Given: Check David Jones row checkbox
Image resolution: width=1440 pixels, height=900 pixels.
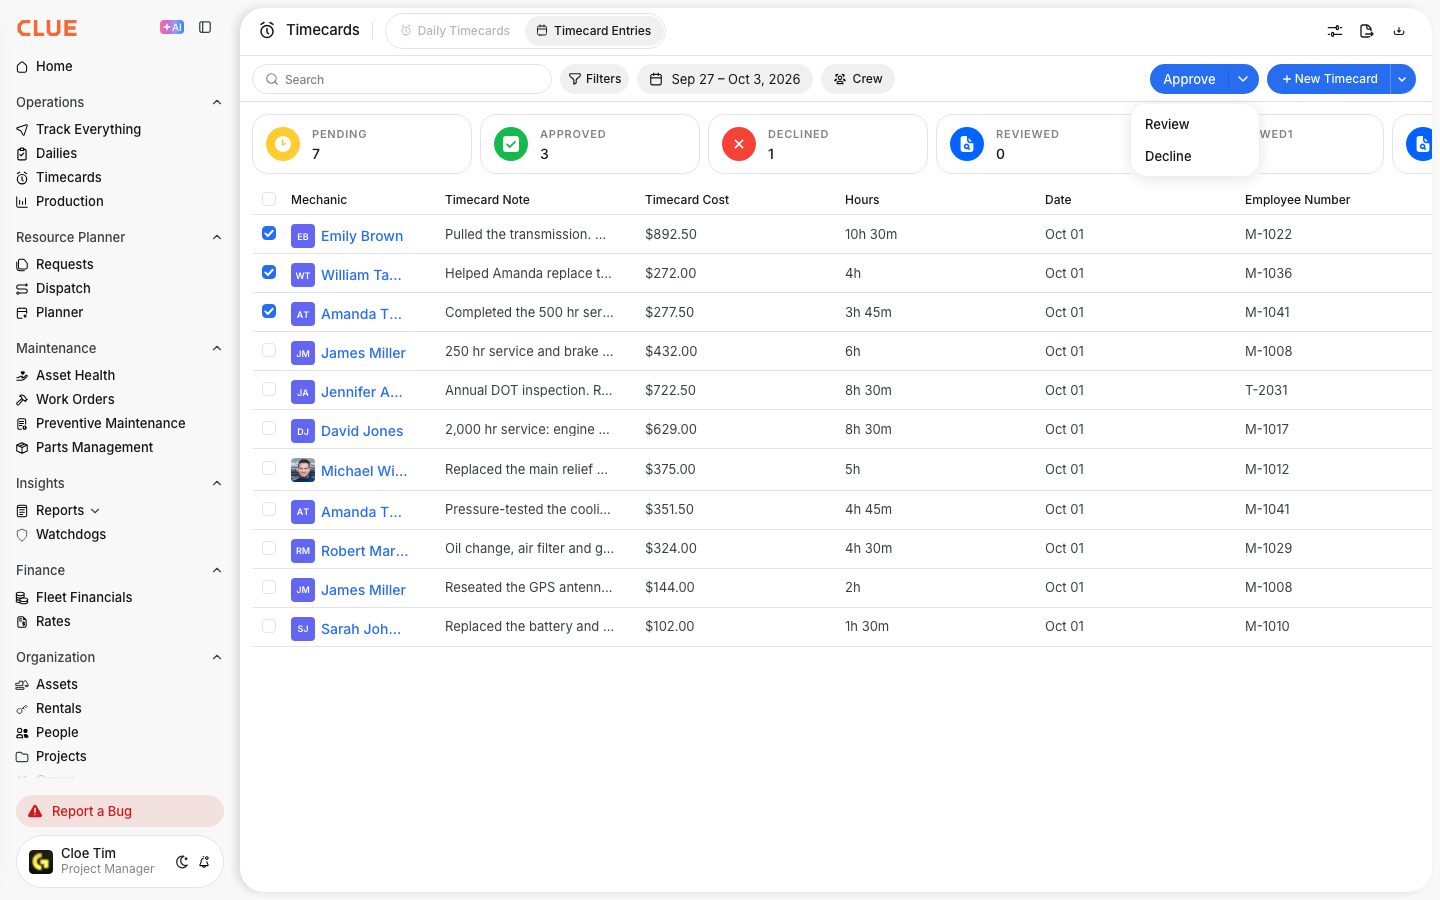Looking at the screenshot, I should [x=269, y=428].
